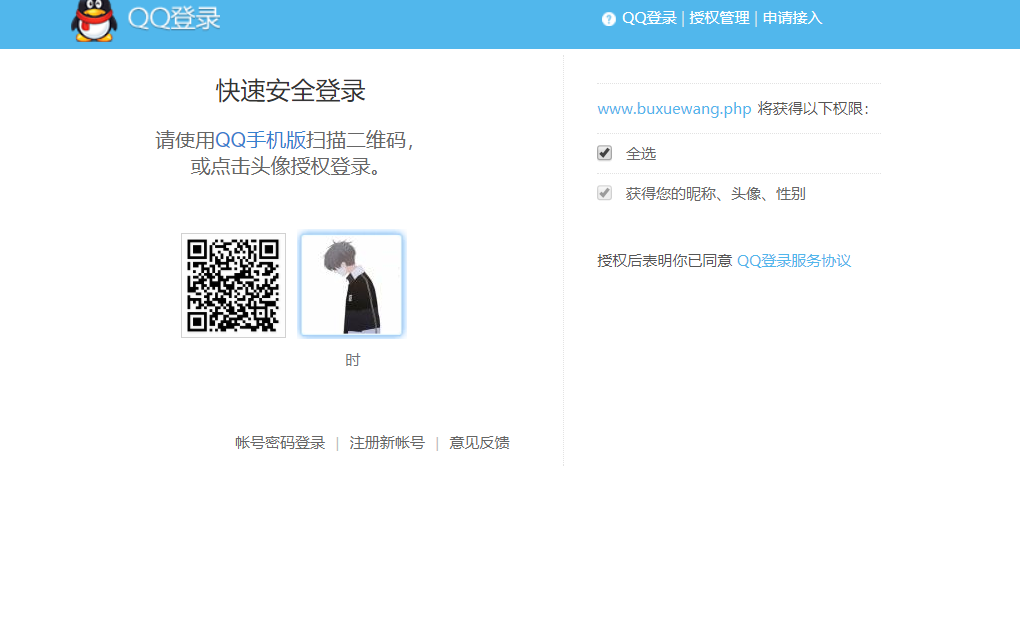Click the QQ登录 title text in the header

click(174, 18)
